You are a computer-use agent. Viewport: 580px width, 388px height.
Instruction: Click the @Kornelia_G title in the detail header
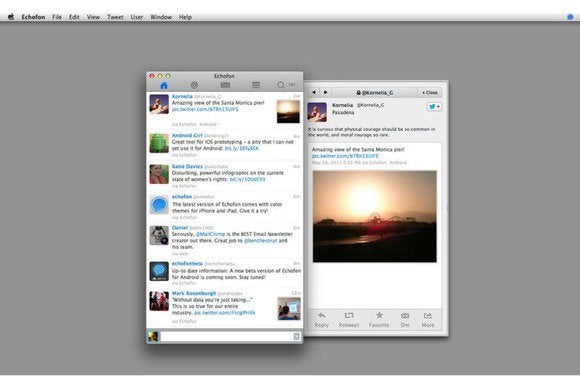tap(375, 92)
